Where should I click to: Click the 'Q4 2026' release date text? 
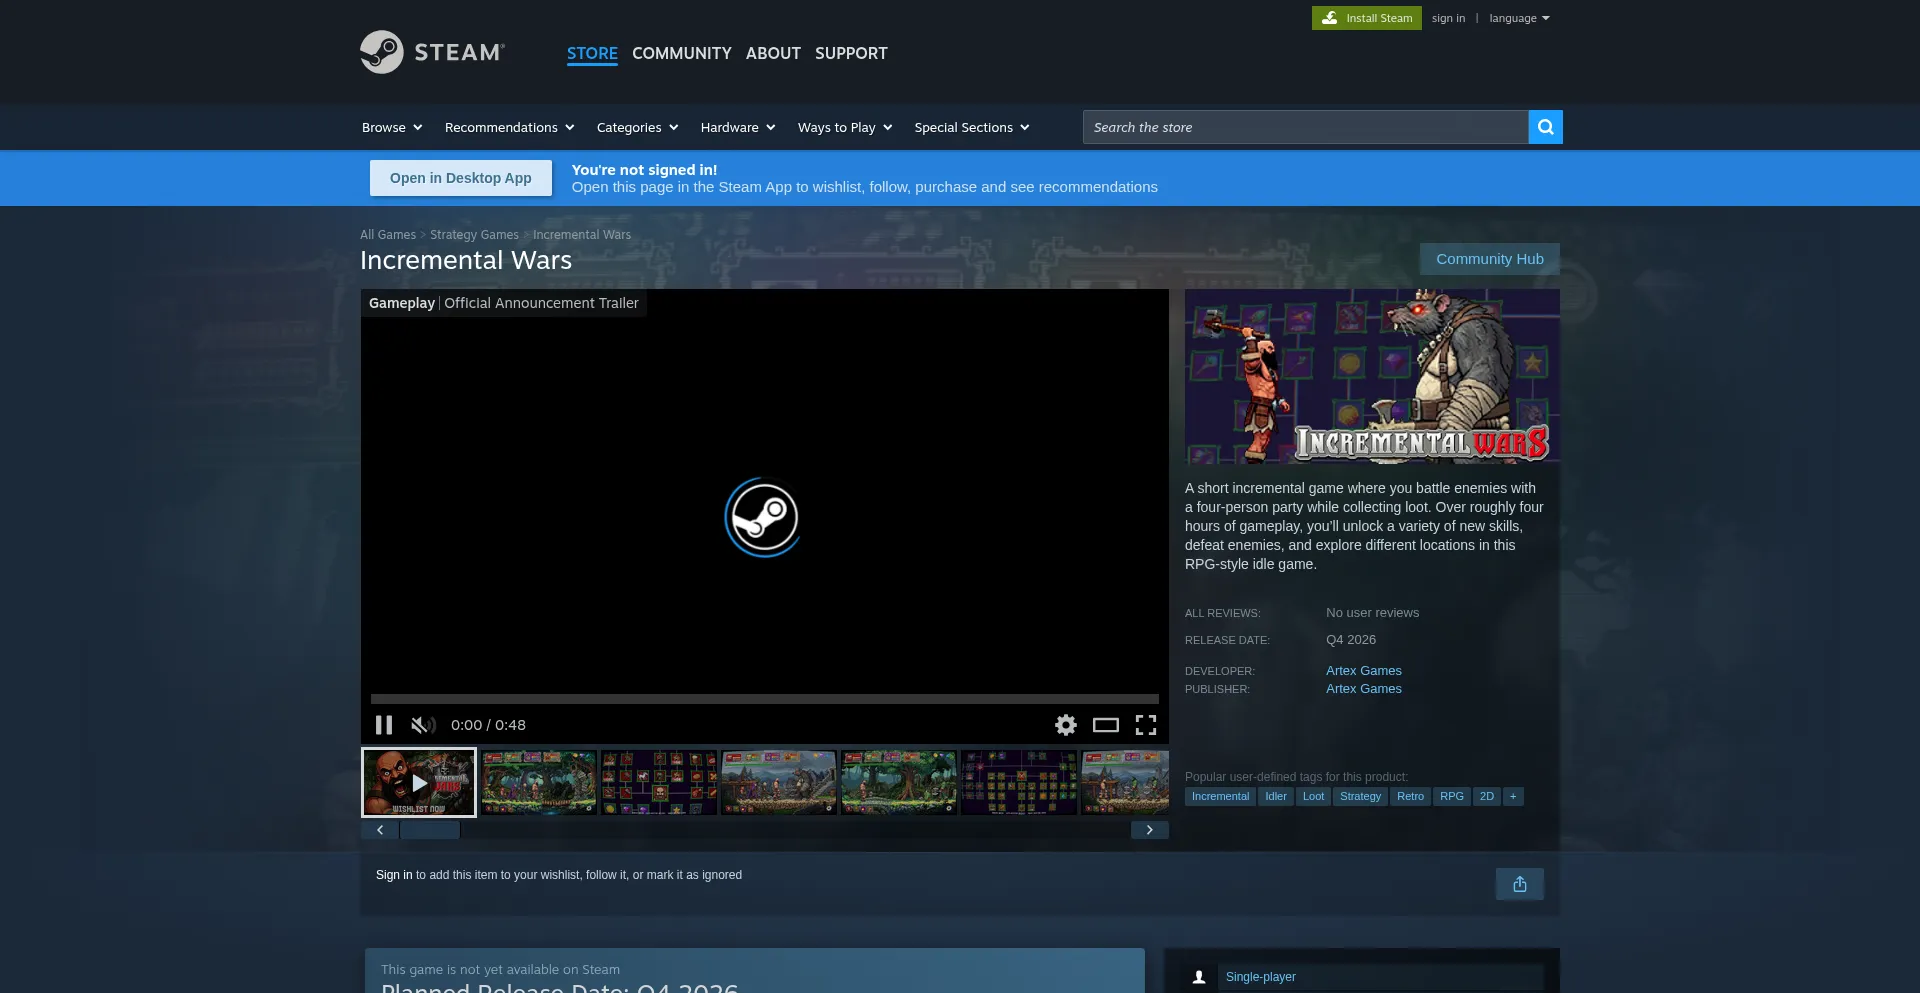pos(1351,640)
